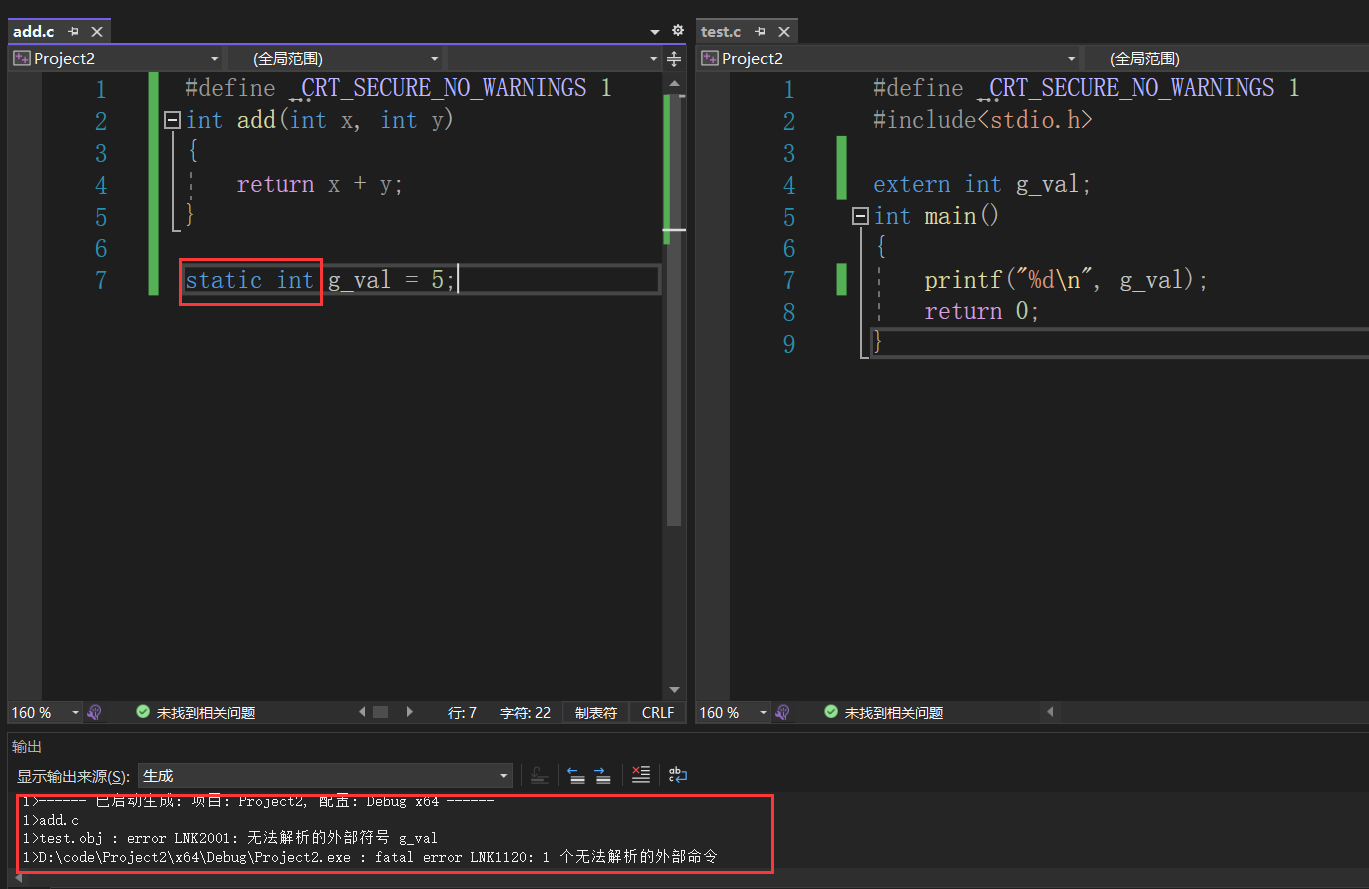
Task: Open global scope dropdown in test.c editor
Action: coord(1226,59)
